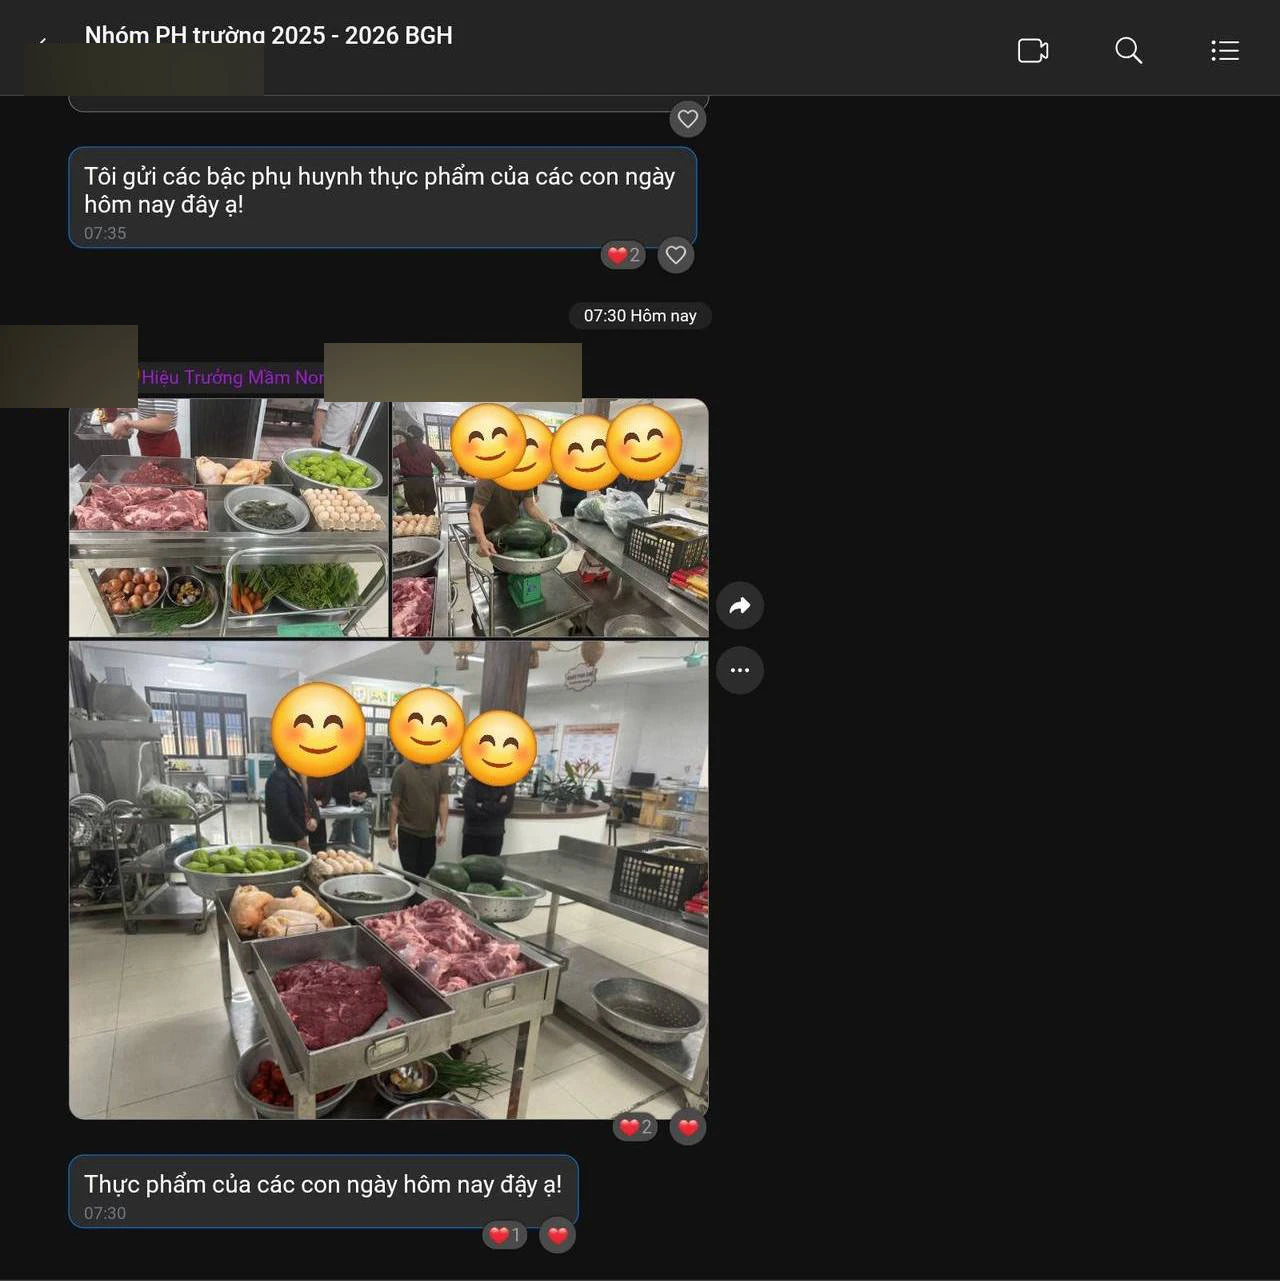
Task: Click the group title Nhóm PH trường 2025 - 2026 BGH
Action: tap(268, 35)
